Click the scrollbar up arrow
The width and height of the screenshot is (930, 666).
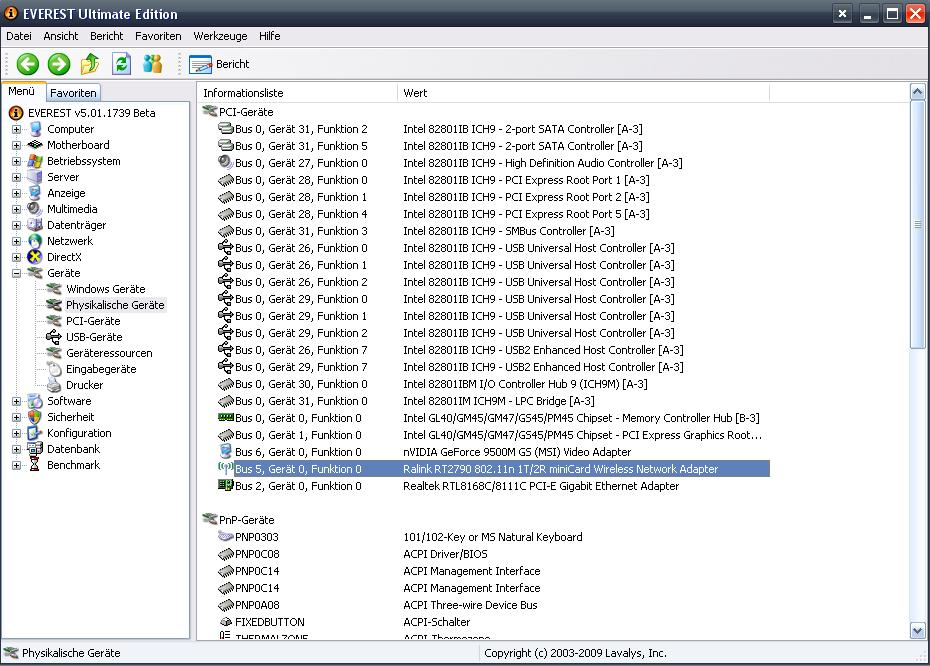[x=918, y=93]
